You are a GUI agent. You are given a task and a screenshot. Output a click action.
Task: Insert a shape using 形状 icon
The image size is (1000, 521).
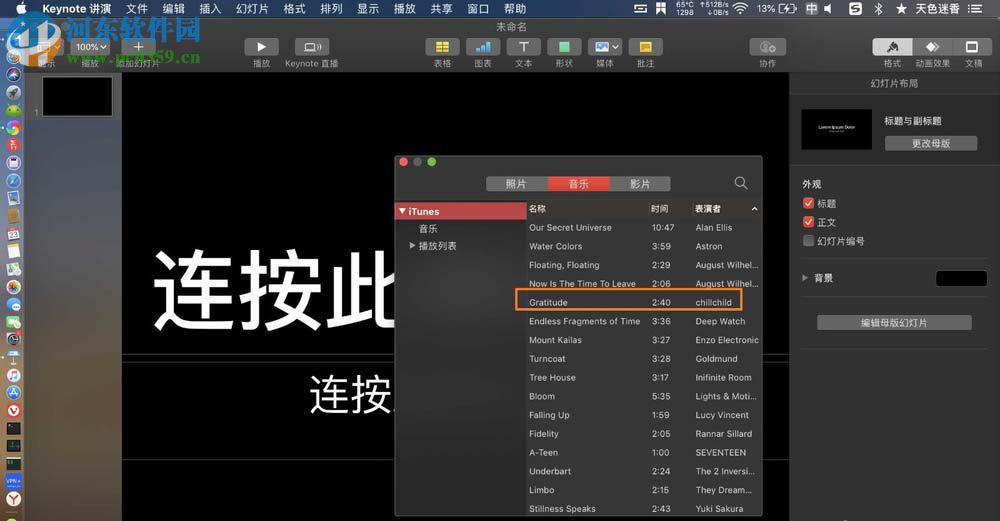coord(564,47)
